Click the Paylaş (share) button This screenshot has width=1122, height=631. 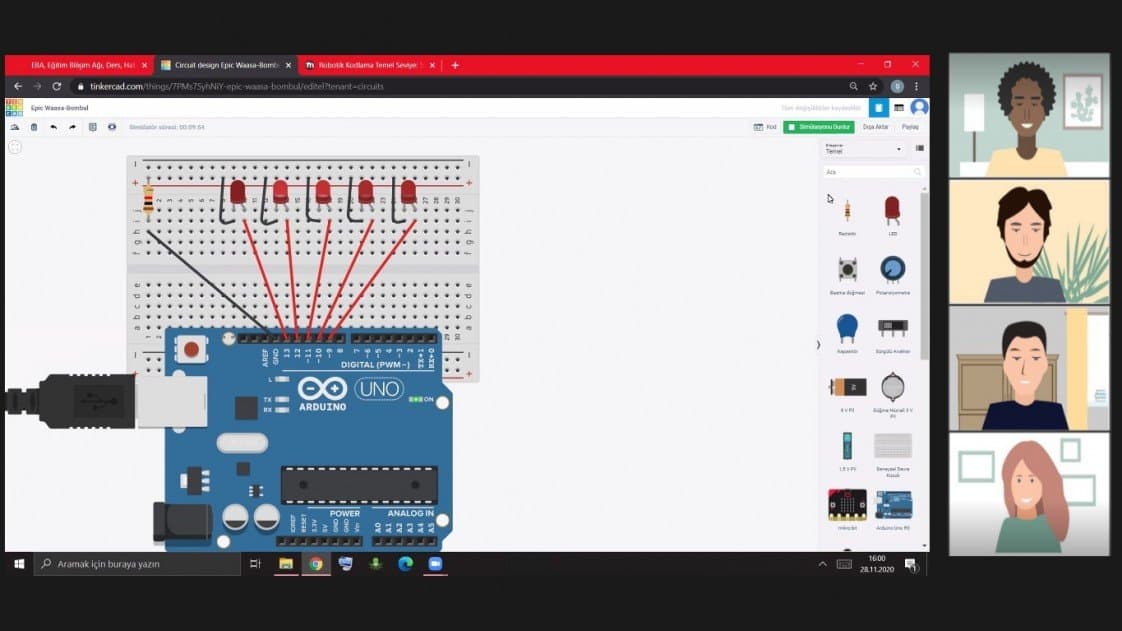pos(910,127)
